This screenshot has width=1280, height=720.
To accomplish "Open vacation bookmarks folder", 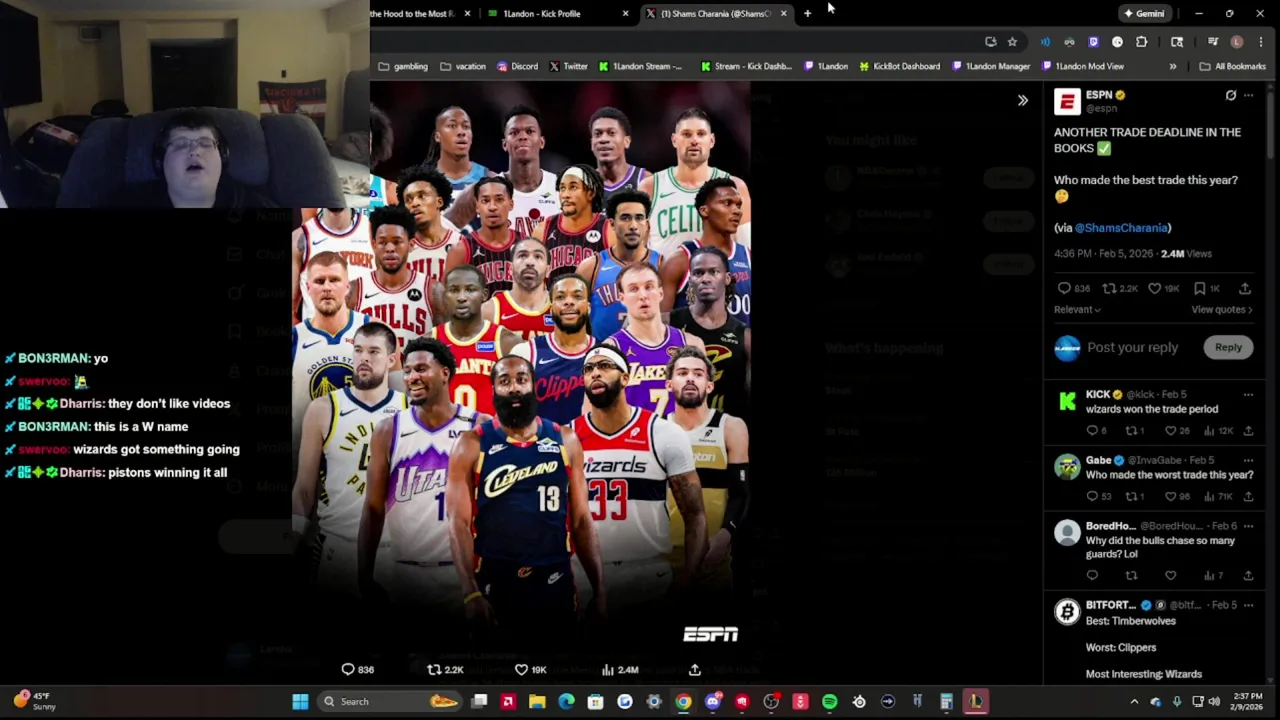I will [x=463, y=66].
